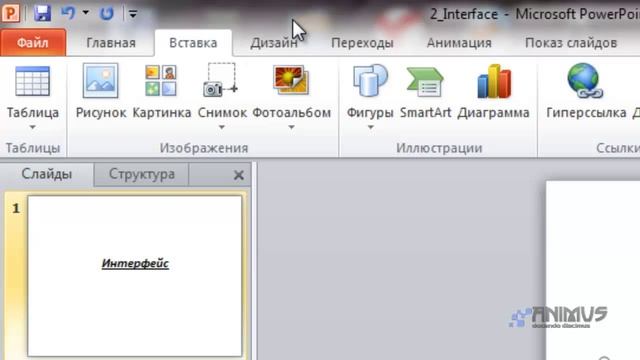Click the Диаграмма label text

pos(493,113)
